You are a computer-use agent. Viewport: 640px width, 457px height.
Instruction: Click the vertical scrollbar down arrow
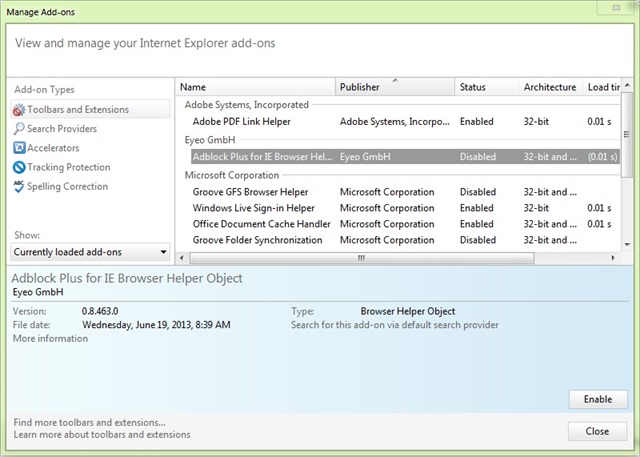[x=627, y=245]
